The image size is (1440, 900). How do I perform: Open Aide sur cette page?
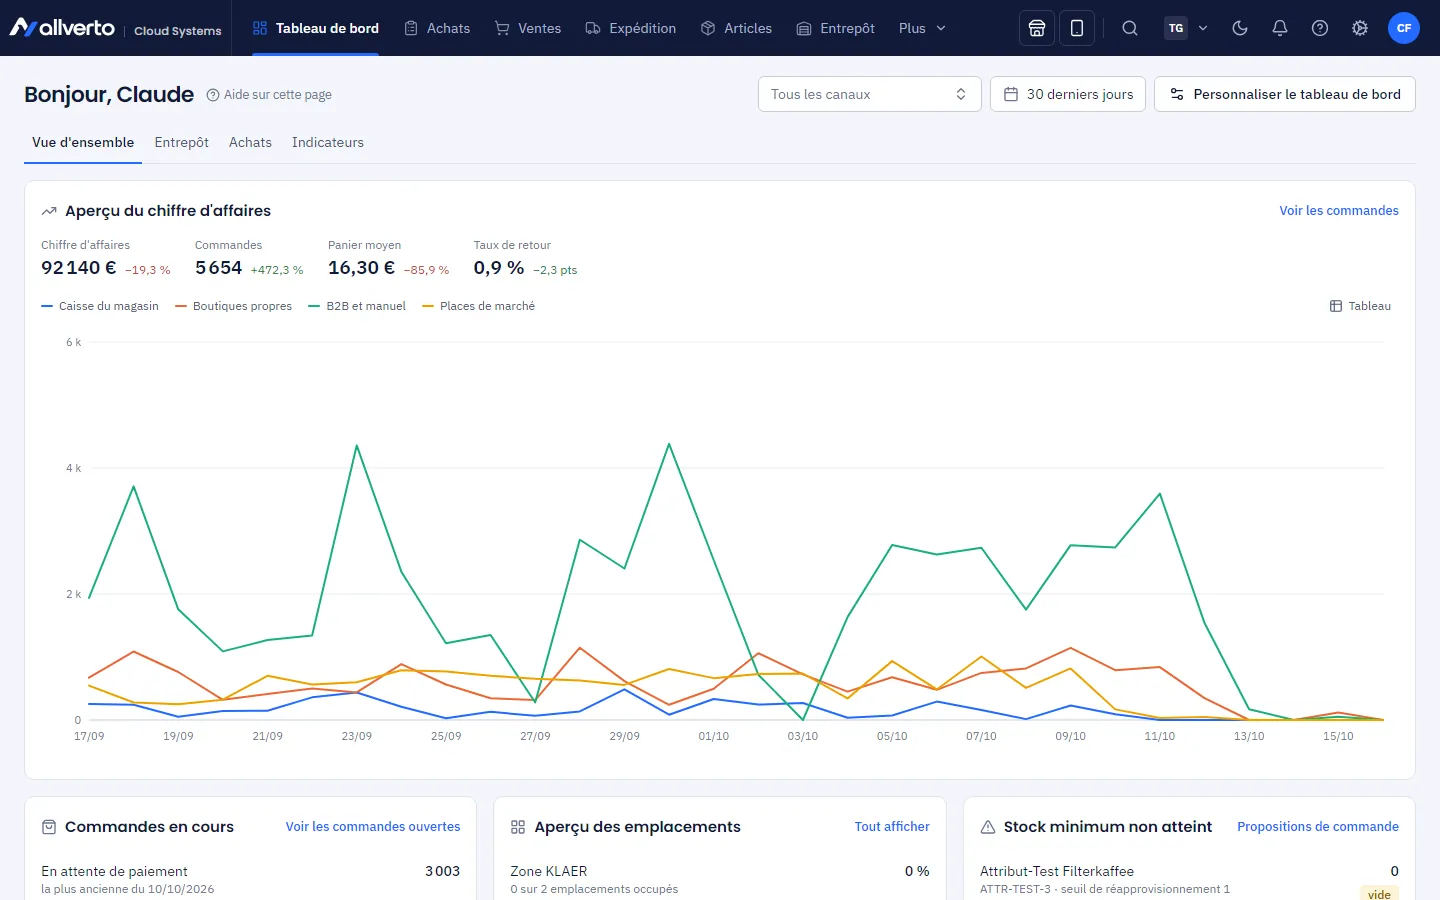point(269,95)
